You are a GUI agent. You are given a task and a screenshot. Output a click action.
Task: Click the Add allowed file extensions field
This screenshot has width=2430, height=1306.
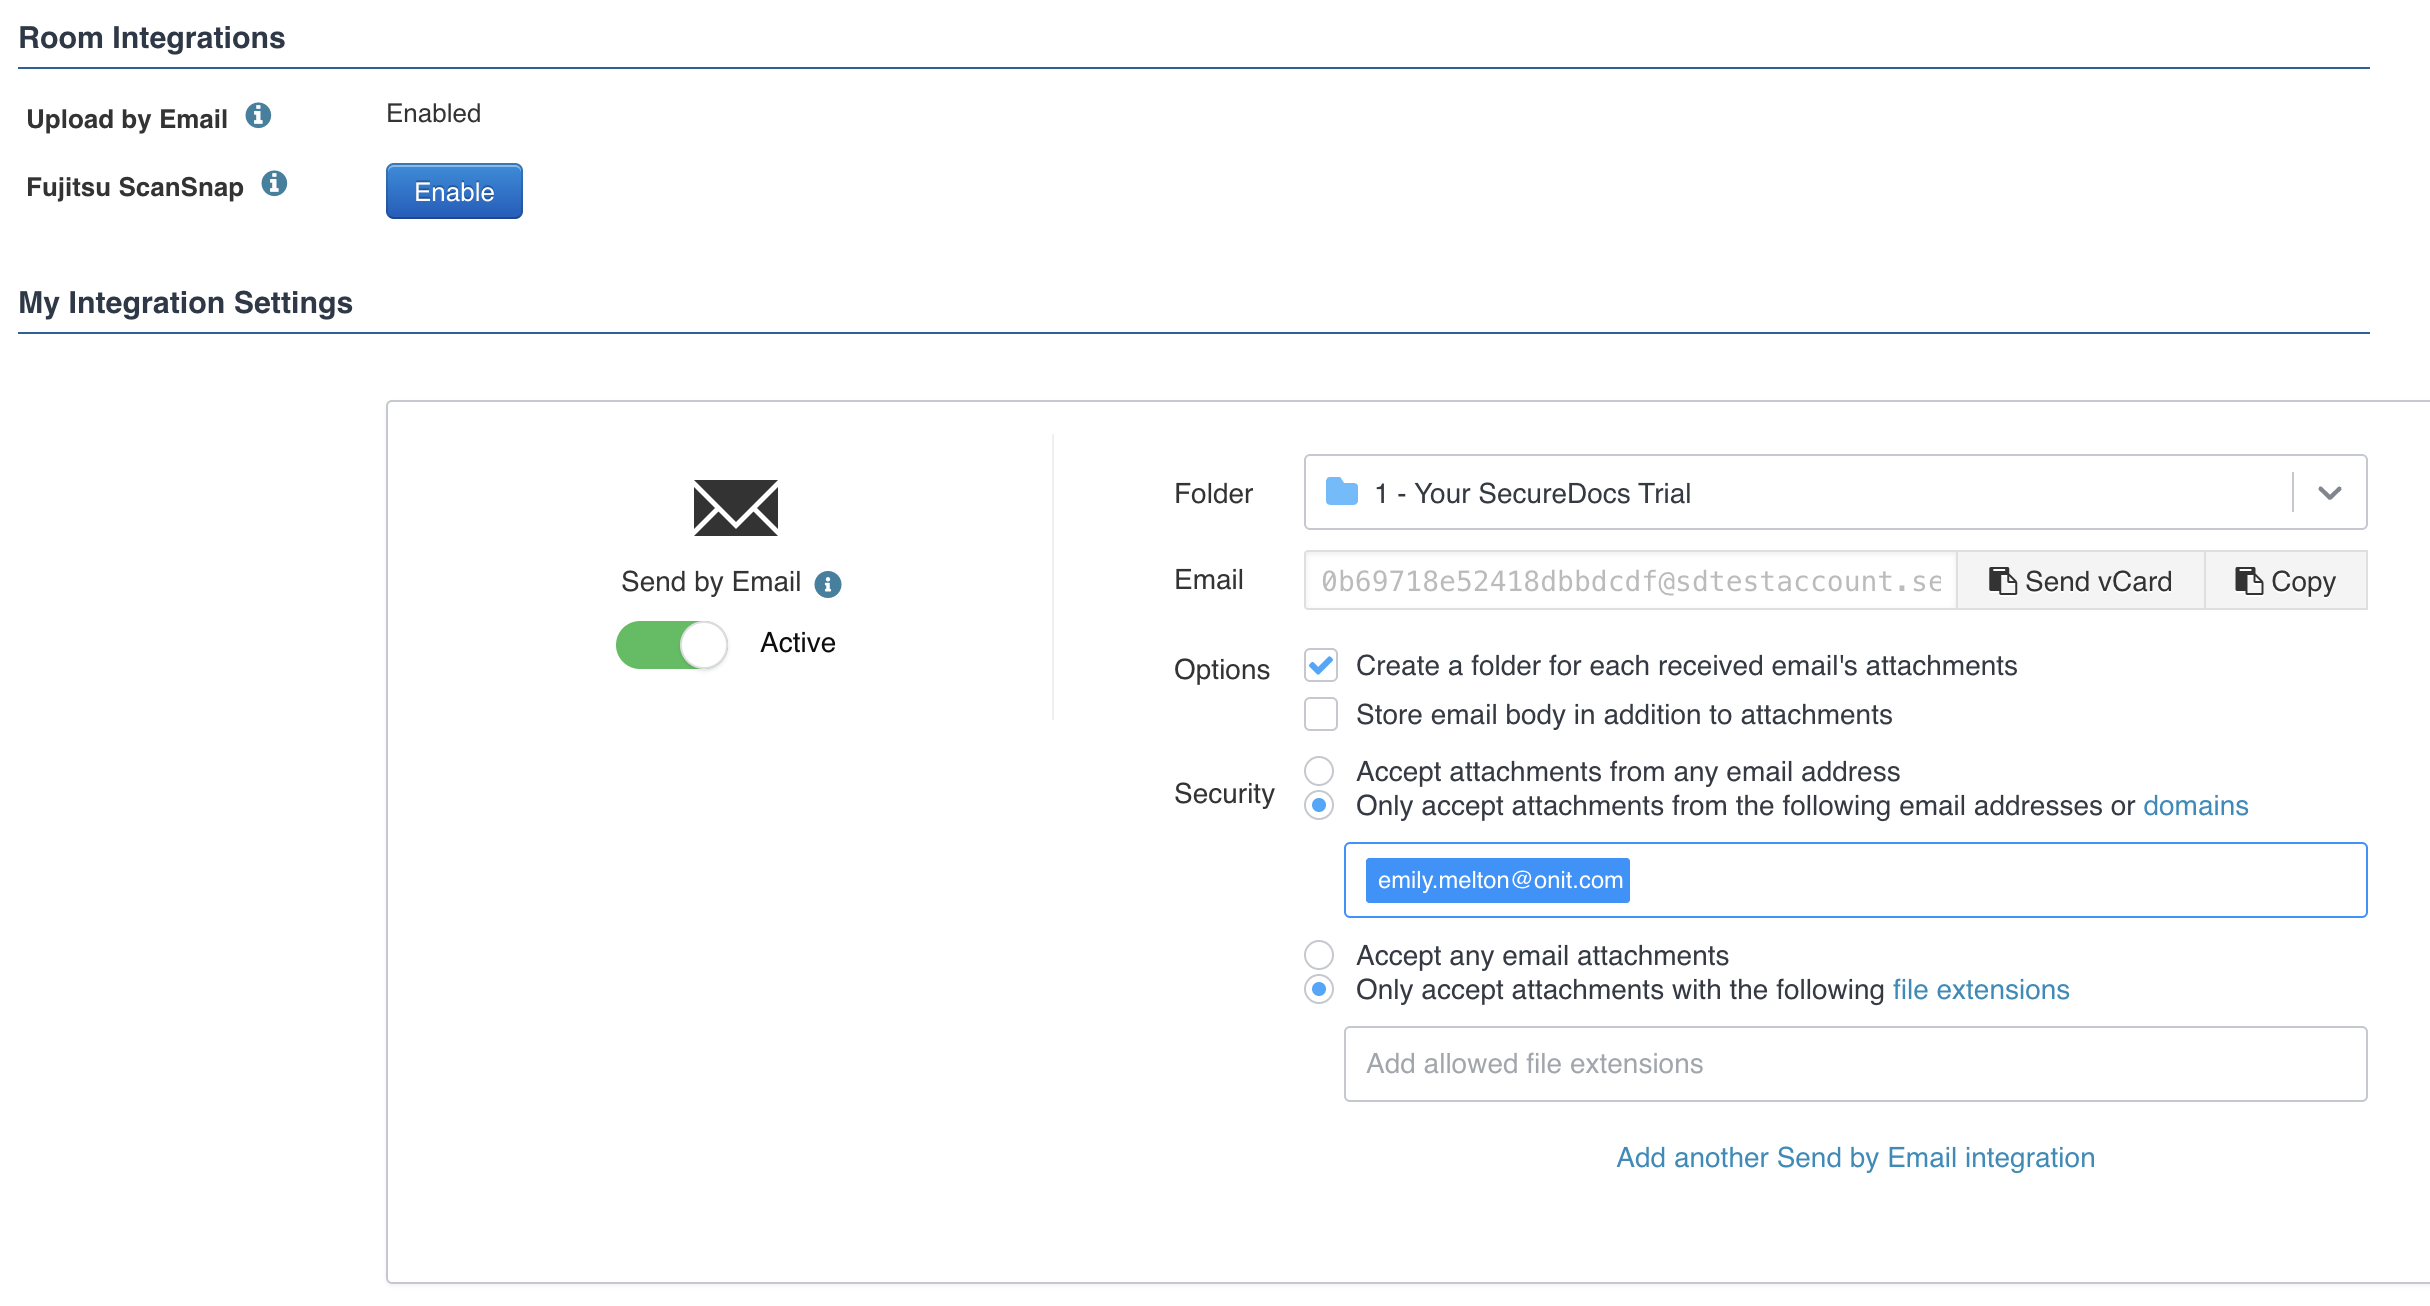(1855, 1064)
